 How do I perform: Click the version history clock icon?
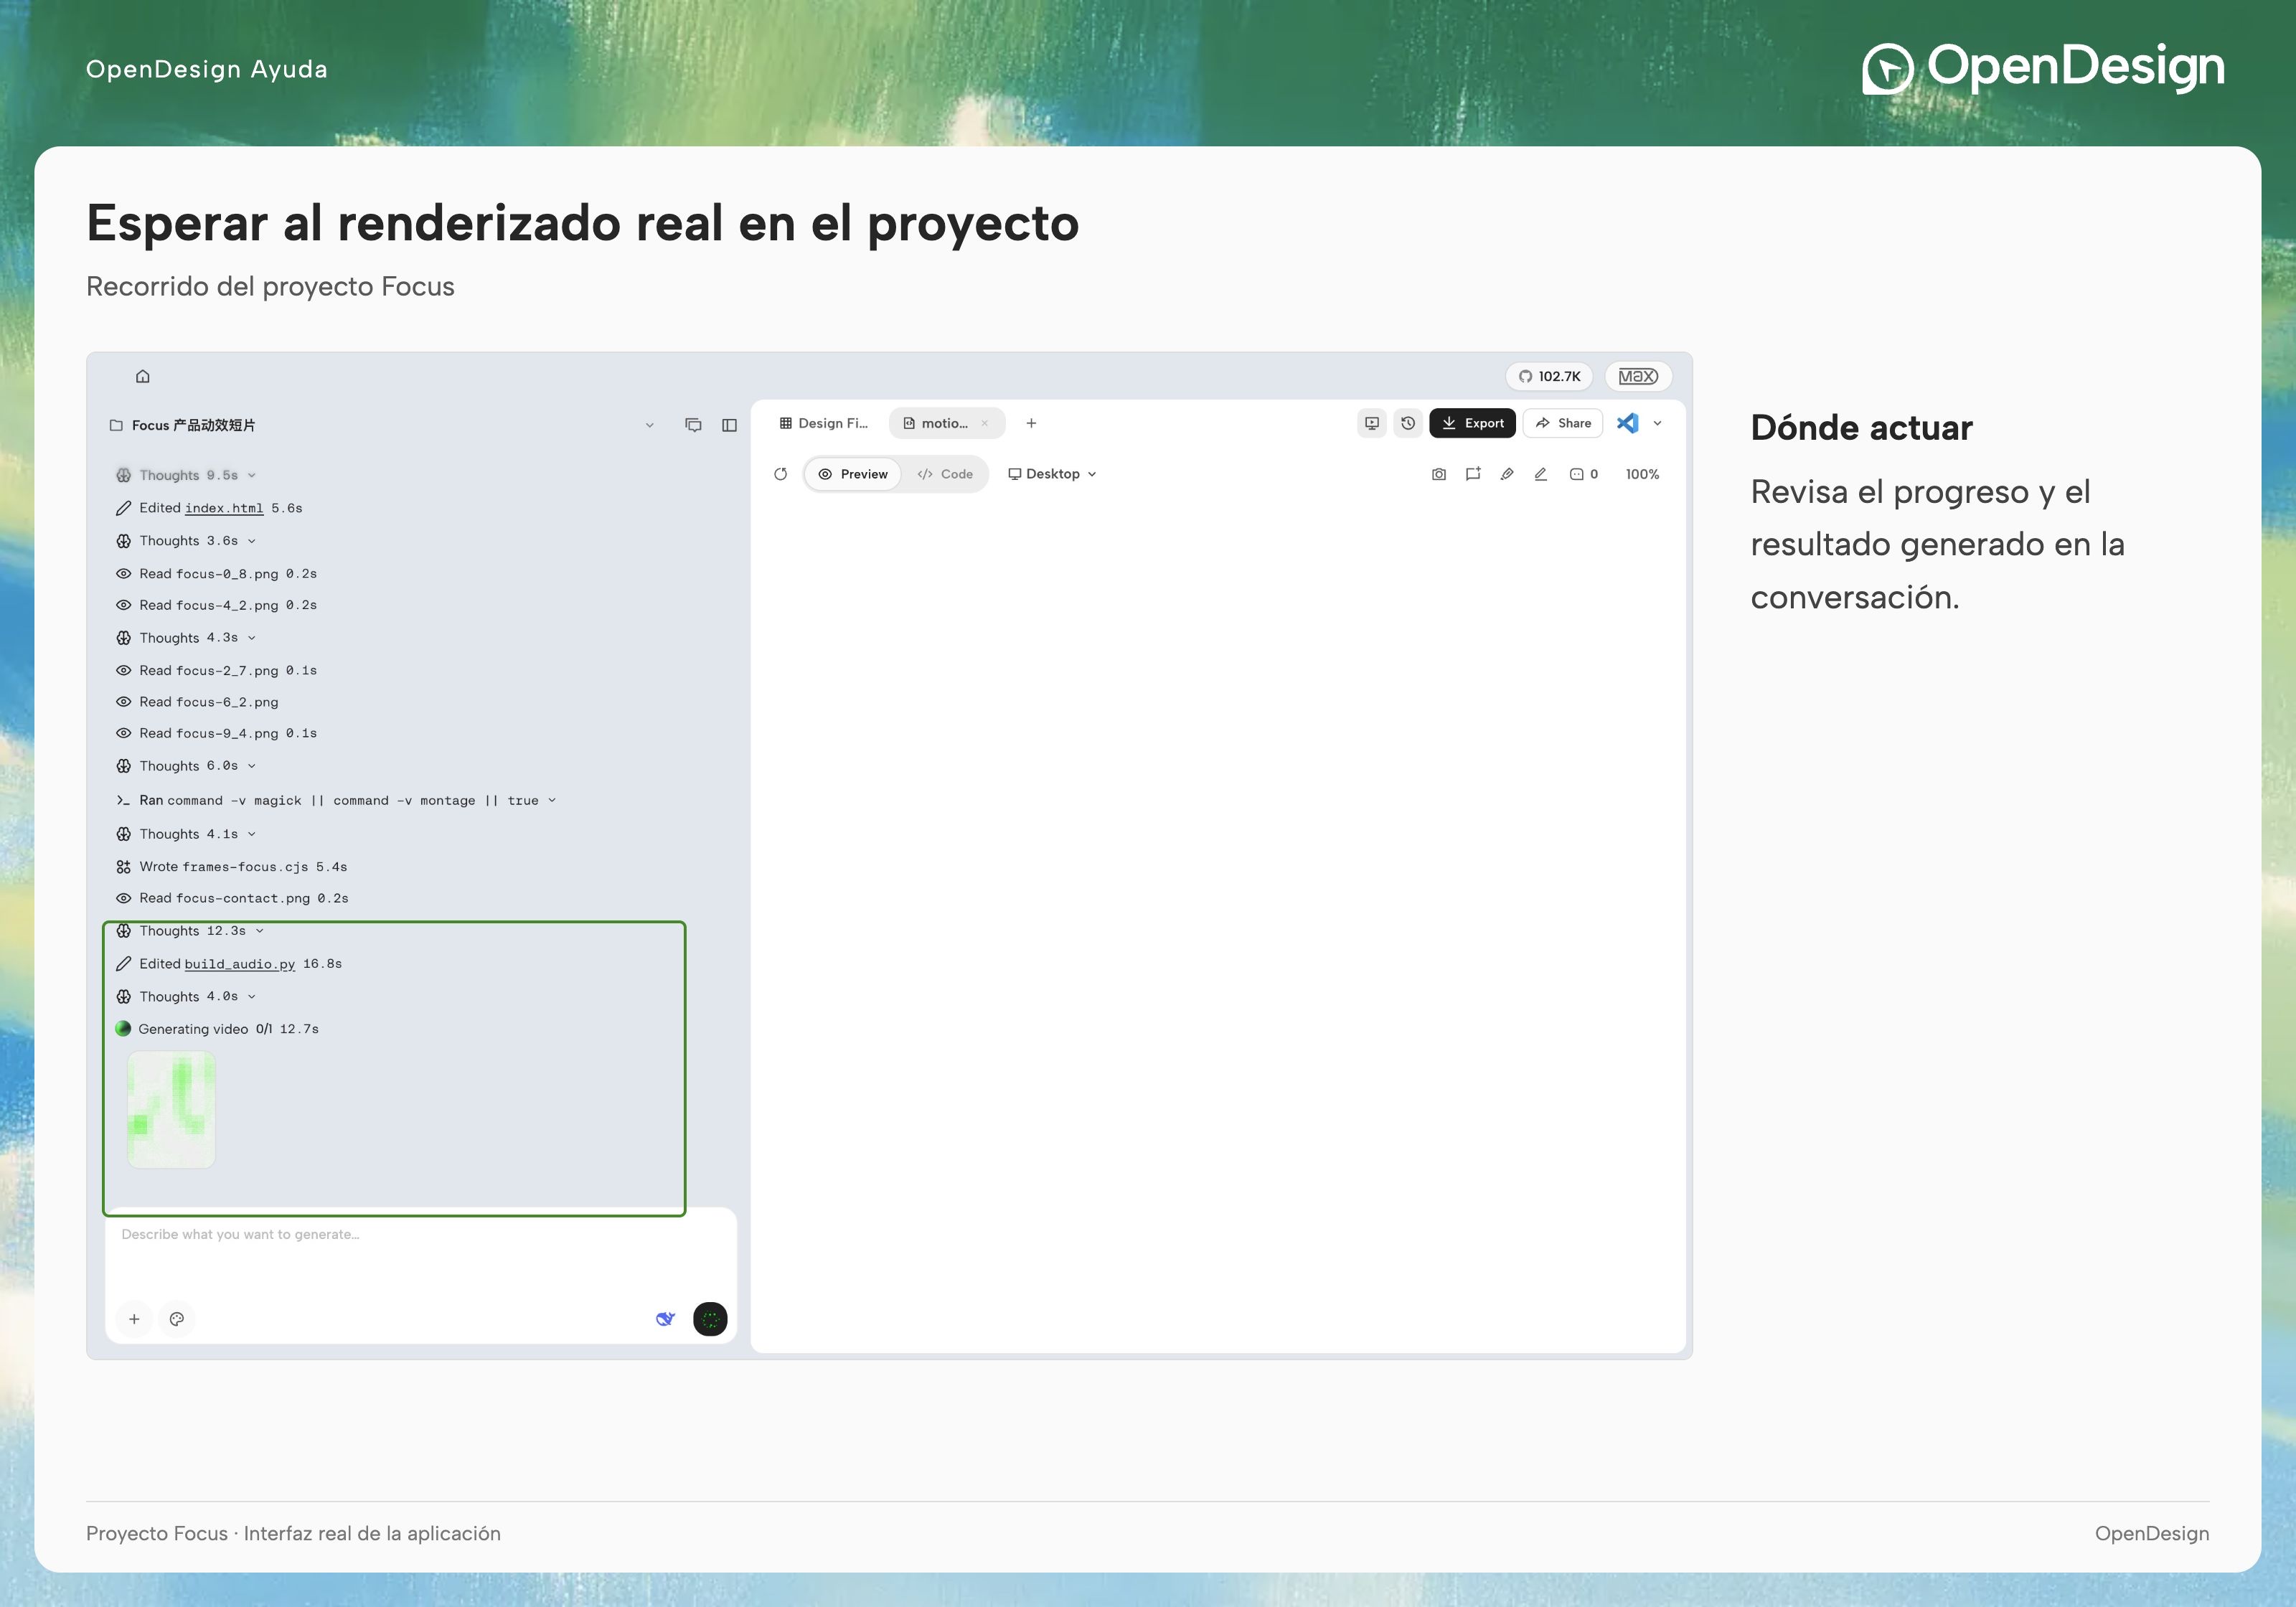1408,423
